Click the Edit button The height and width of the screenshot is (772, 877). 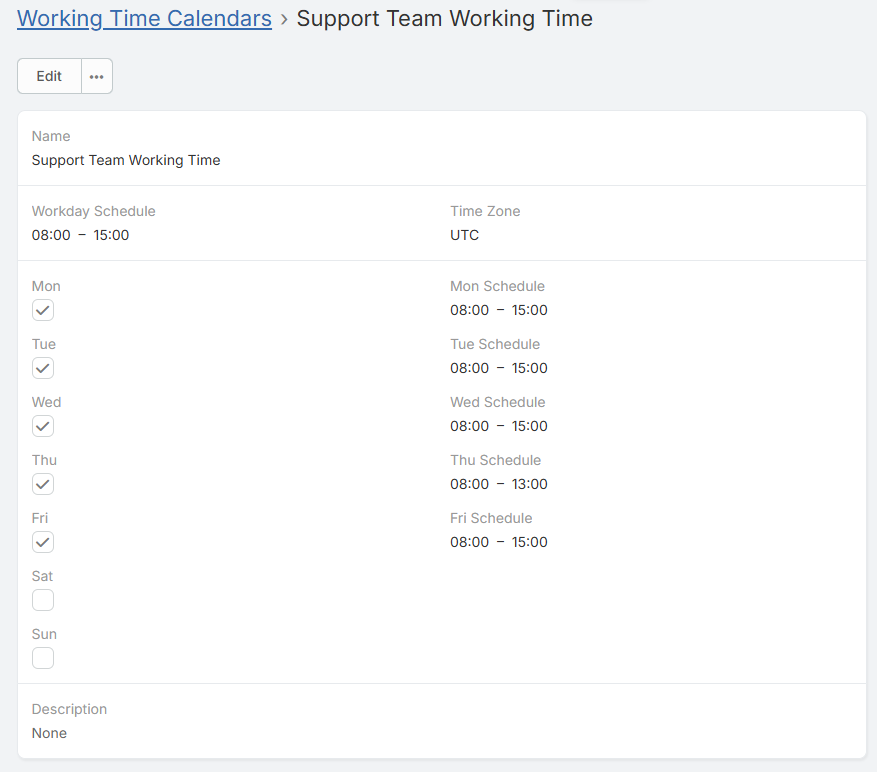pos(49,76)
